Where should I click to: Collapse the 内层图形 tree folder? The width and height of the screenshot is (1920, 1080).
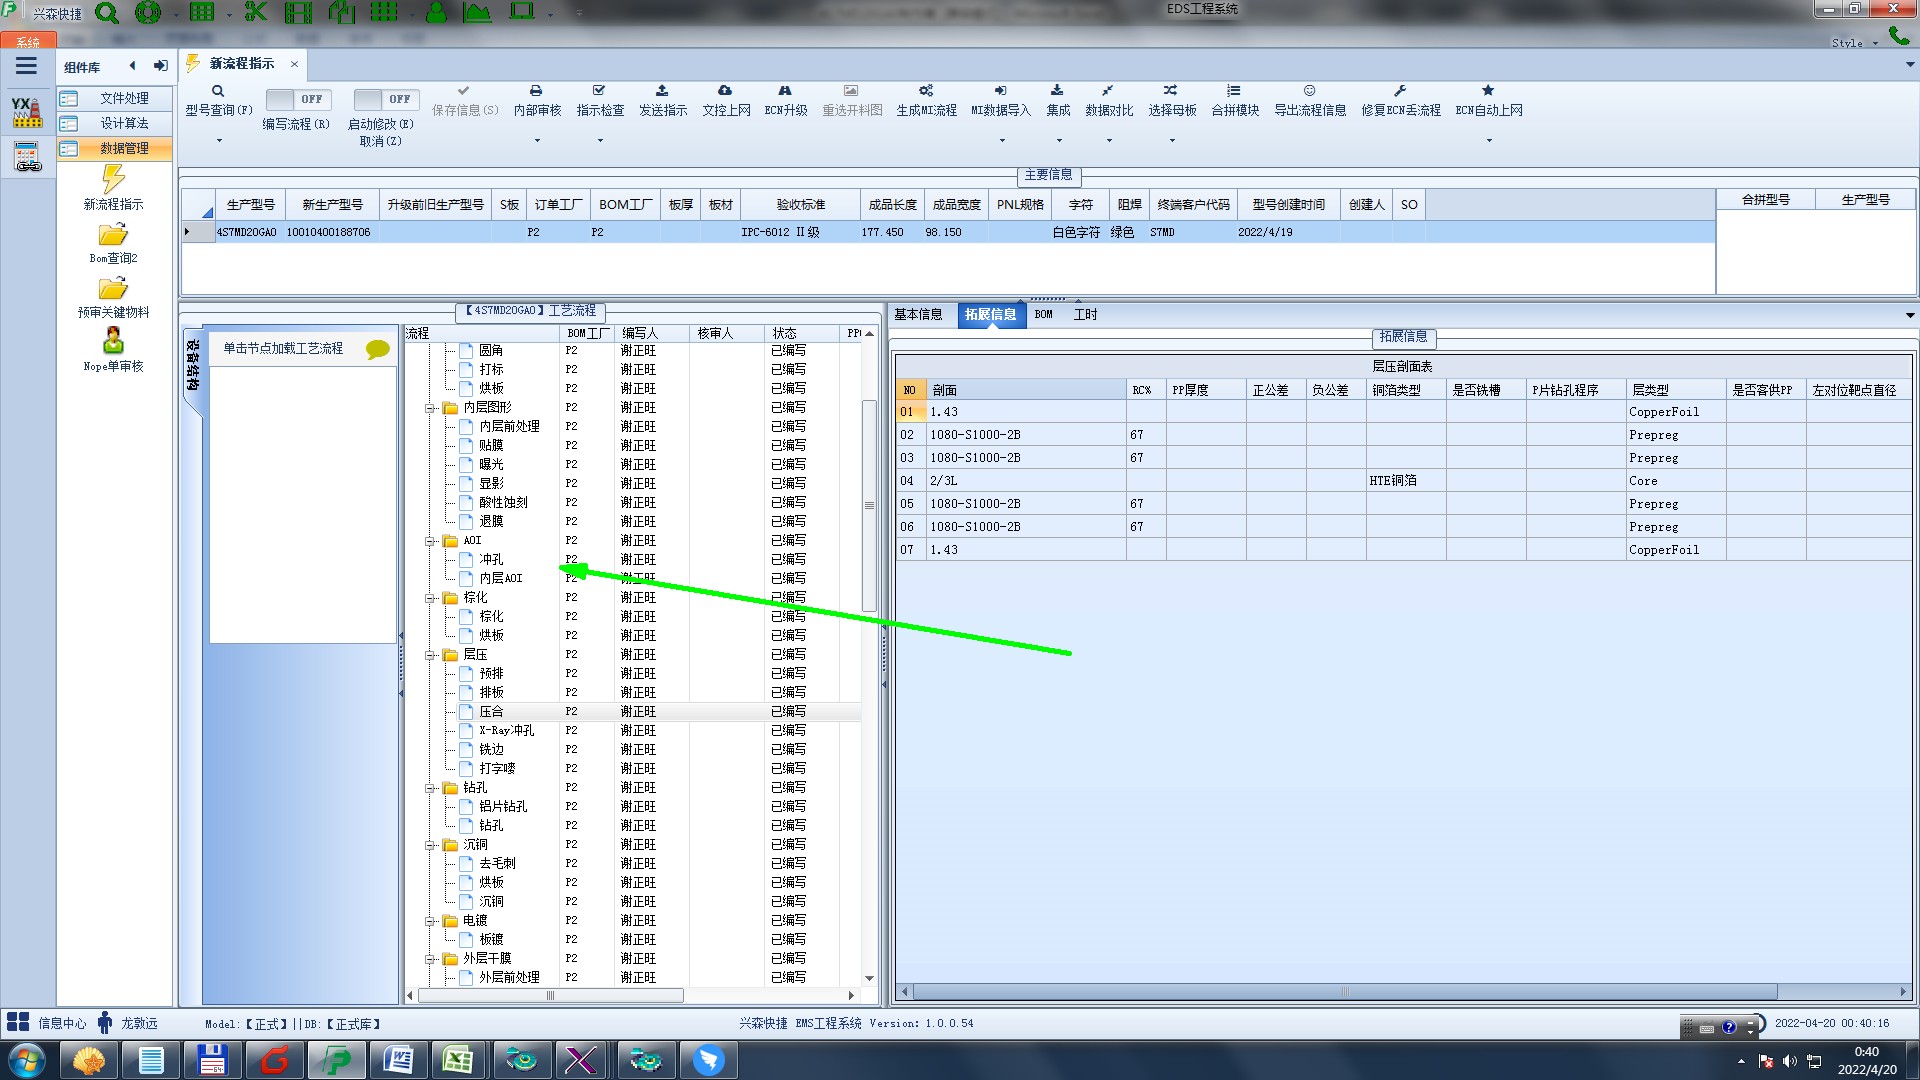coord(431,408)
